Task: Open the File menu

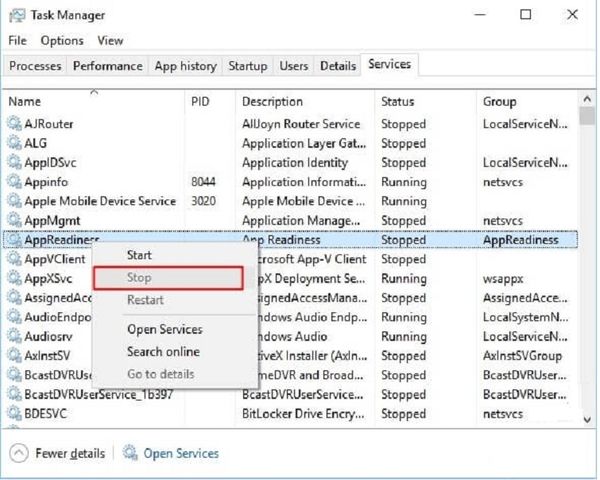Action: point(17,40)
